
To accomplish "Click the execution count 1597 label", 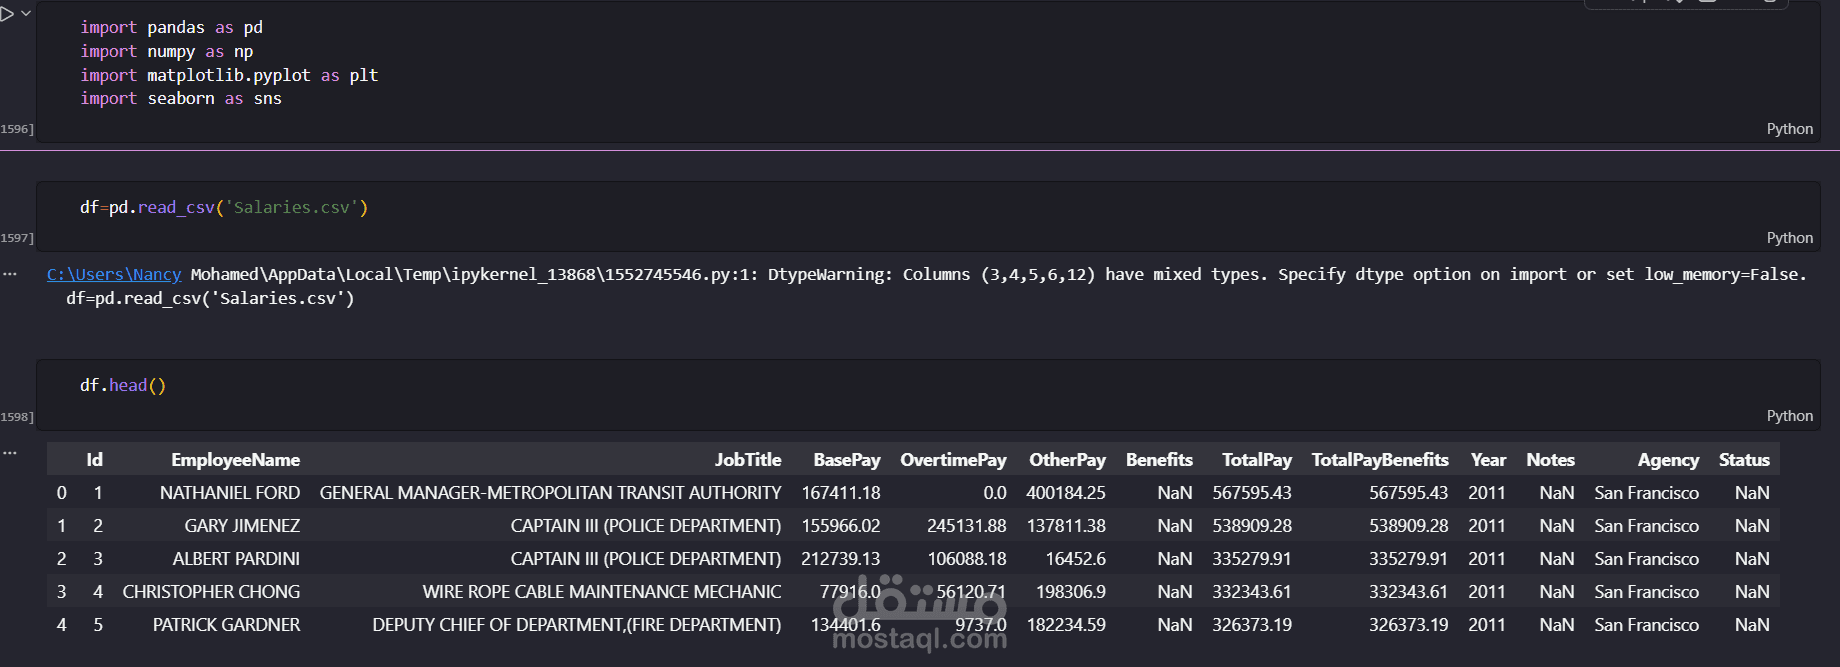I will tap(17, 238).
